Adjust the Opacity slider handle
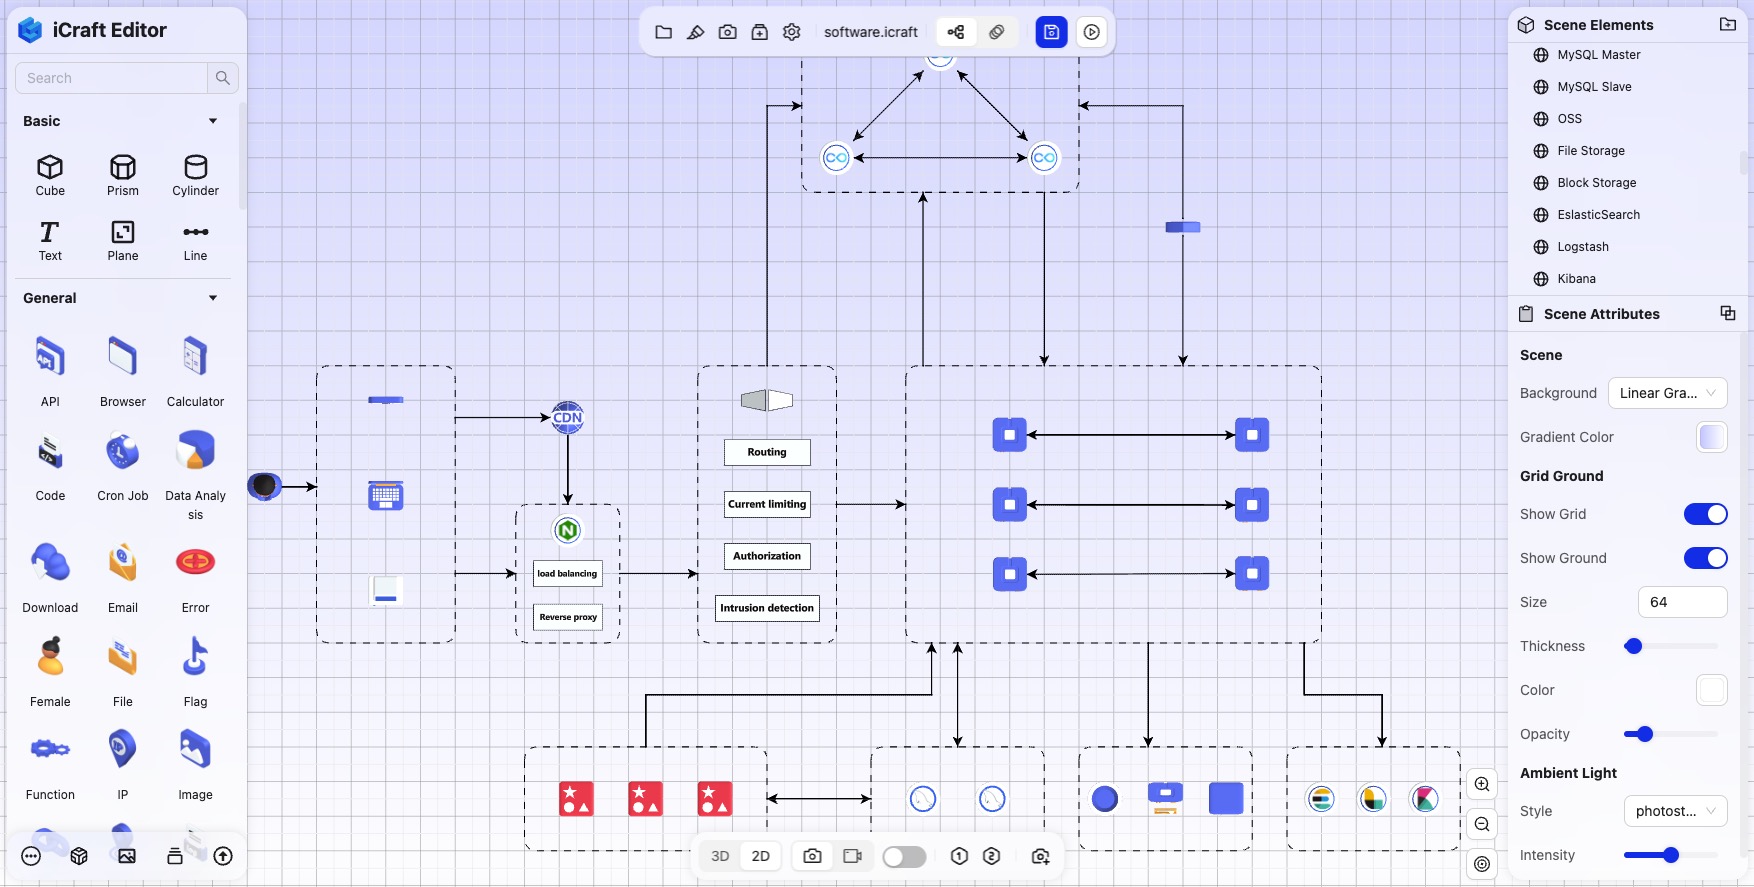1754x887 pixels. click(1645, 734)
